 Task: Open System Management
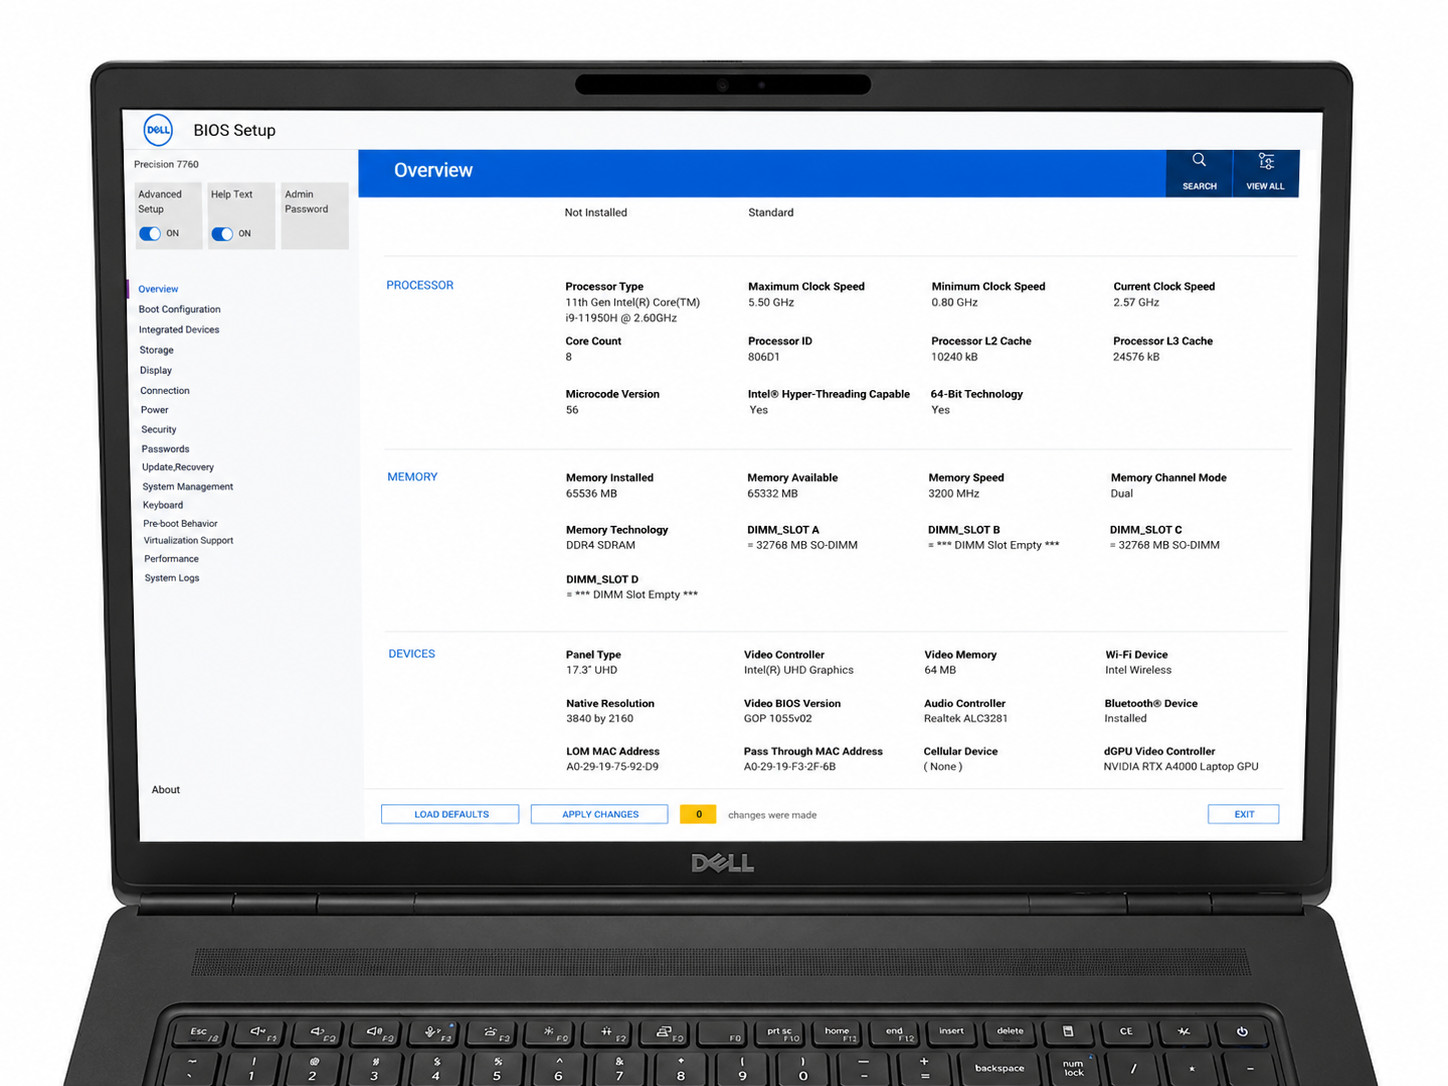(x=188, y=487)
